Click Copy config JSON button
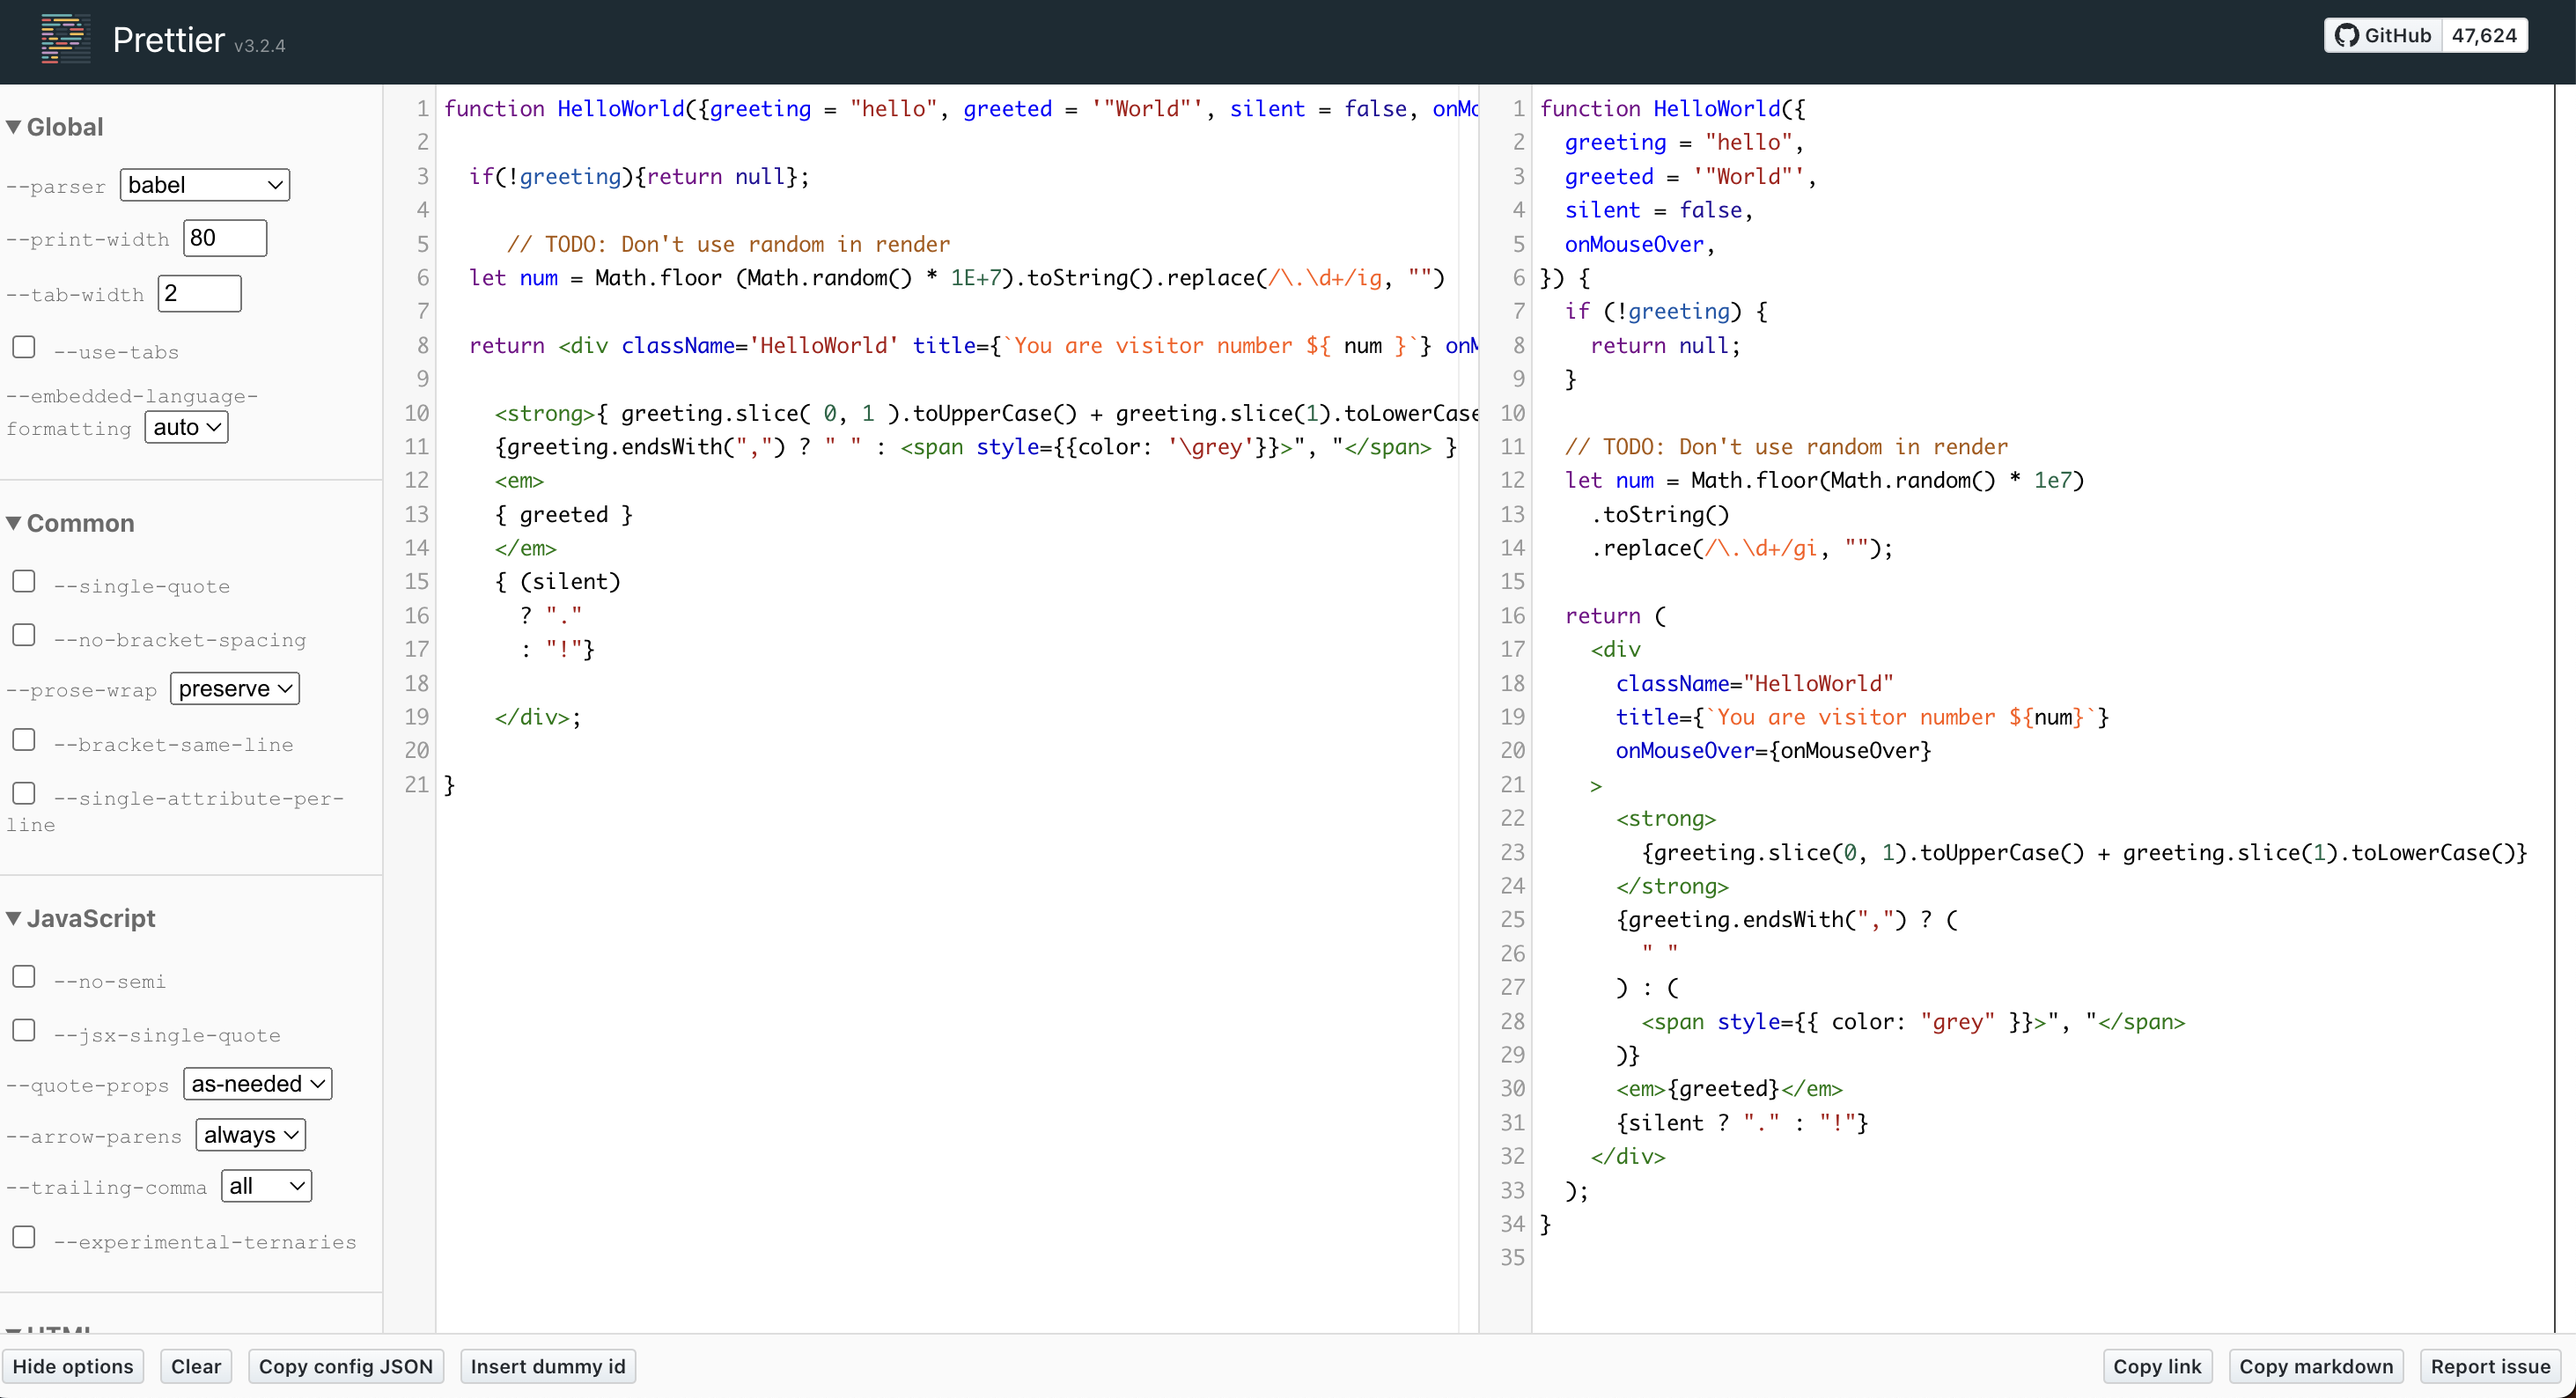 [345, 1366]
